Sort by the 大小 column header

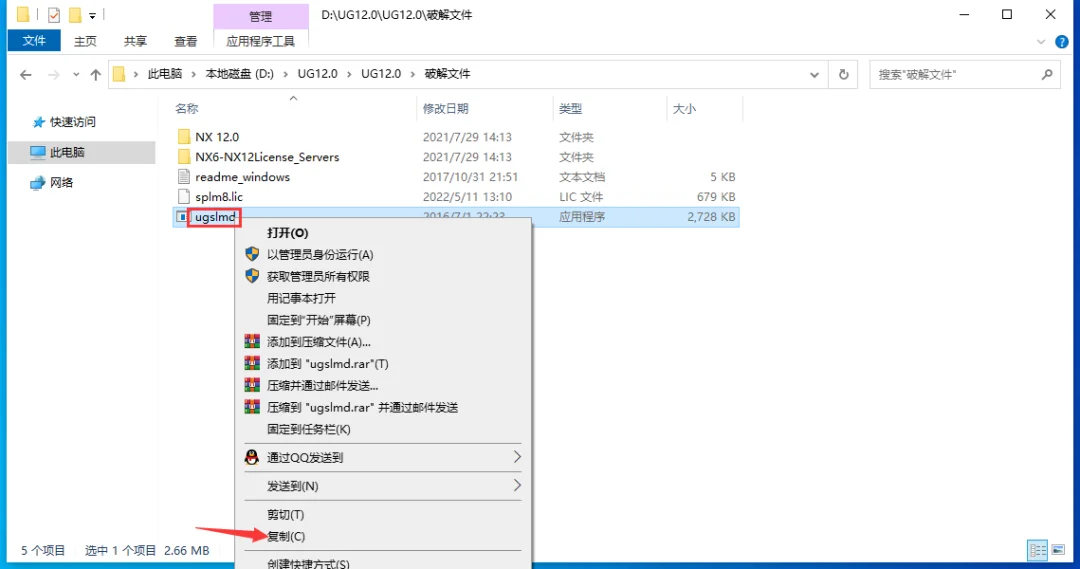click(x=684, y=109)
